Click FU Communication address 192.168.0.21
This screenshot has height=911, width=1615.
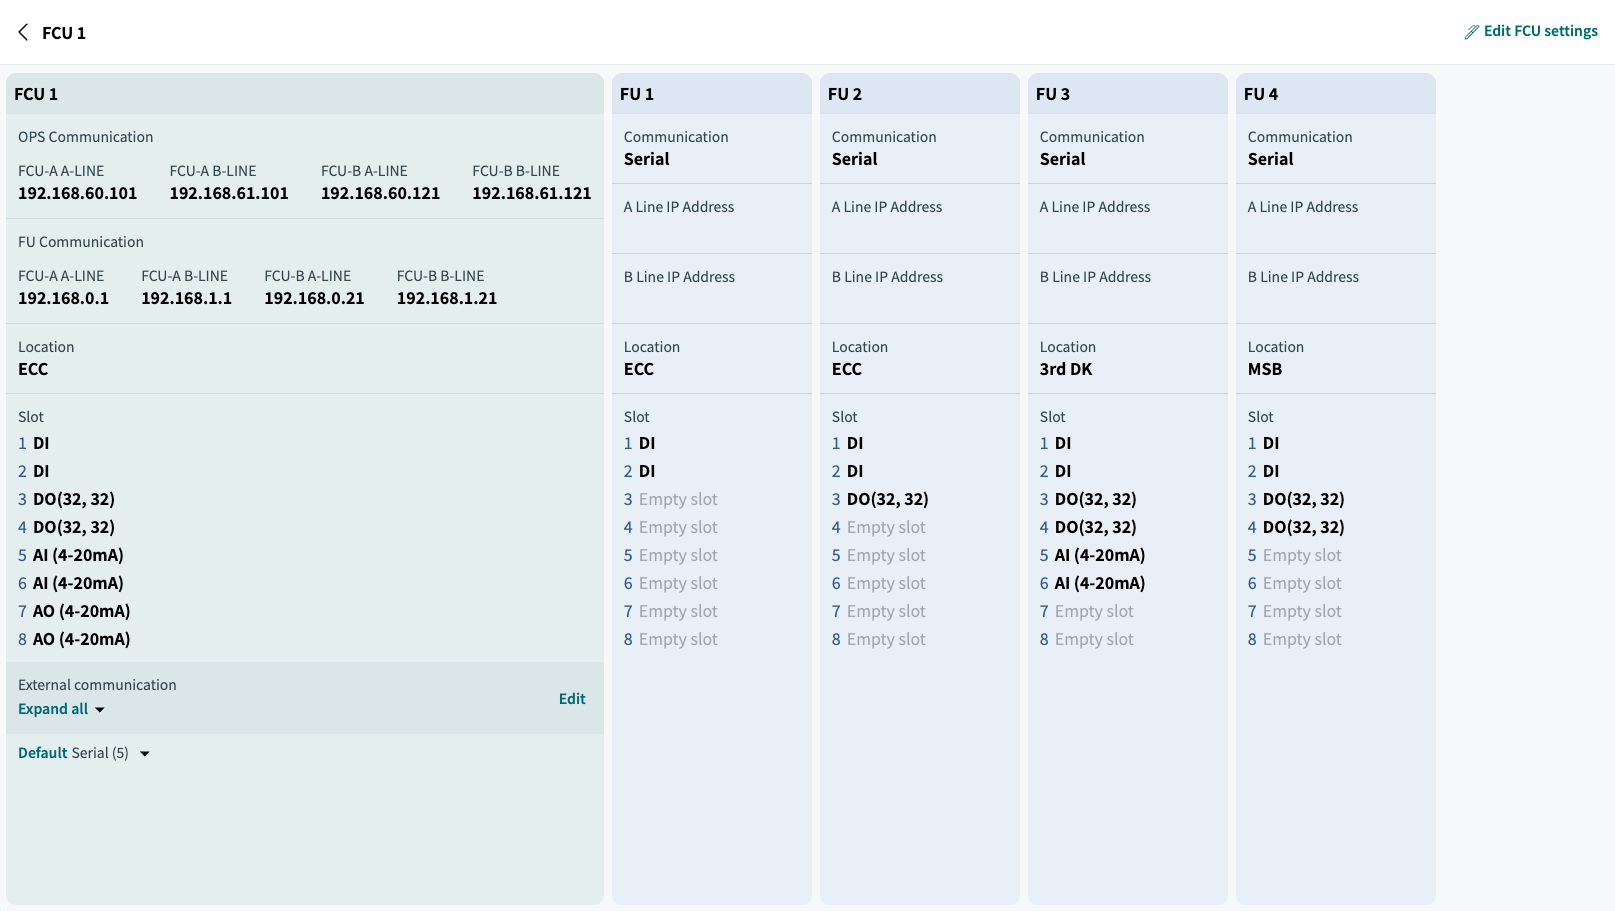point(315,298)
